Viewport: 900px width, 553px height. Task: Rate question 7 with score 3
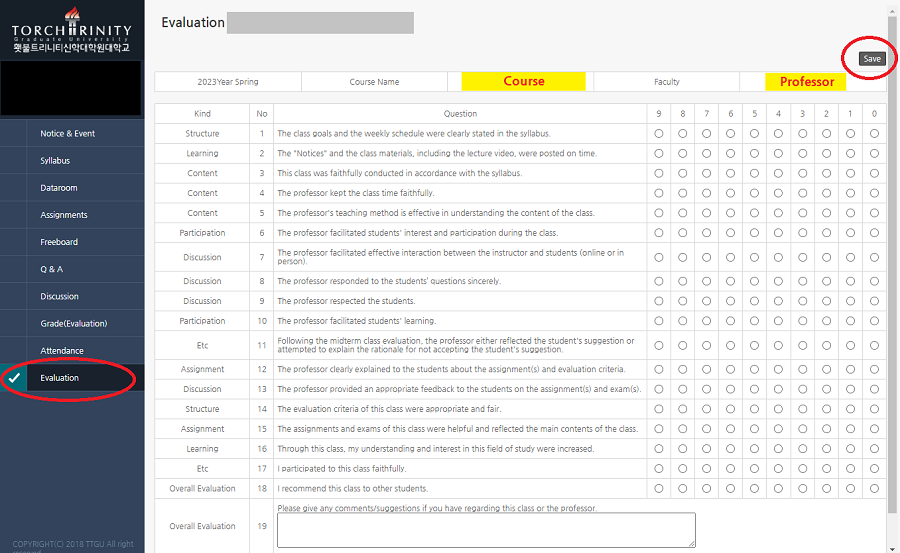tap(802, 257)
